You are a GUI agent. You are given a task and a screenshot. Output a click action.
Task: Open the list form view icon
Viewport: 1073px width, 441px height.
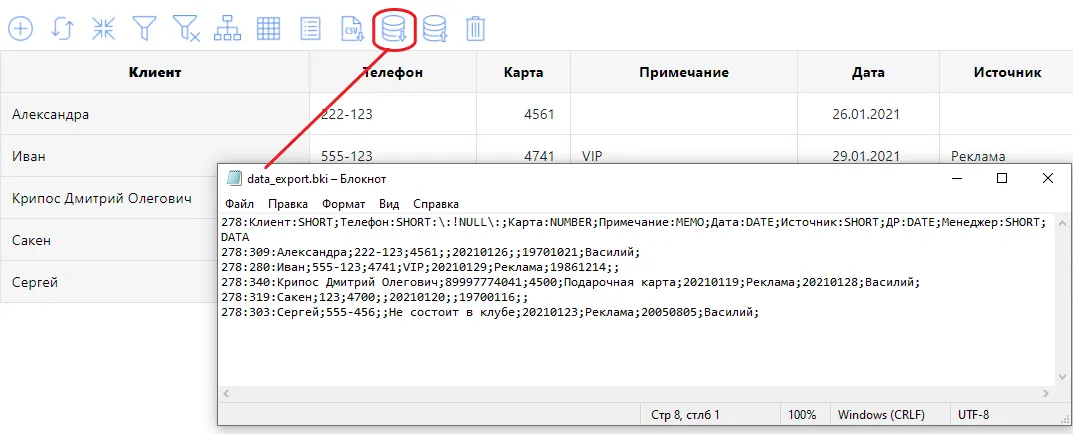(311, 29)
